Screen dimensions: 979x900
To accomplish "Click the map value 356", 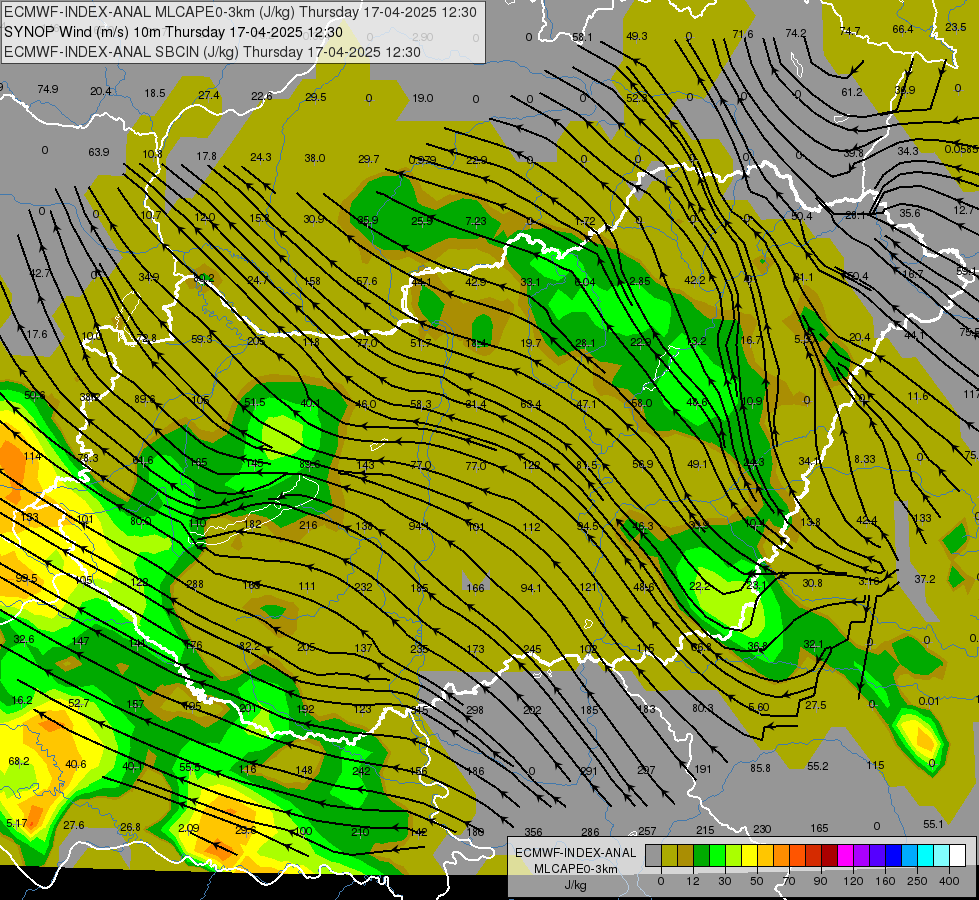I will click(533, 832).
